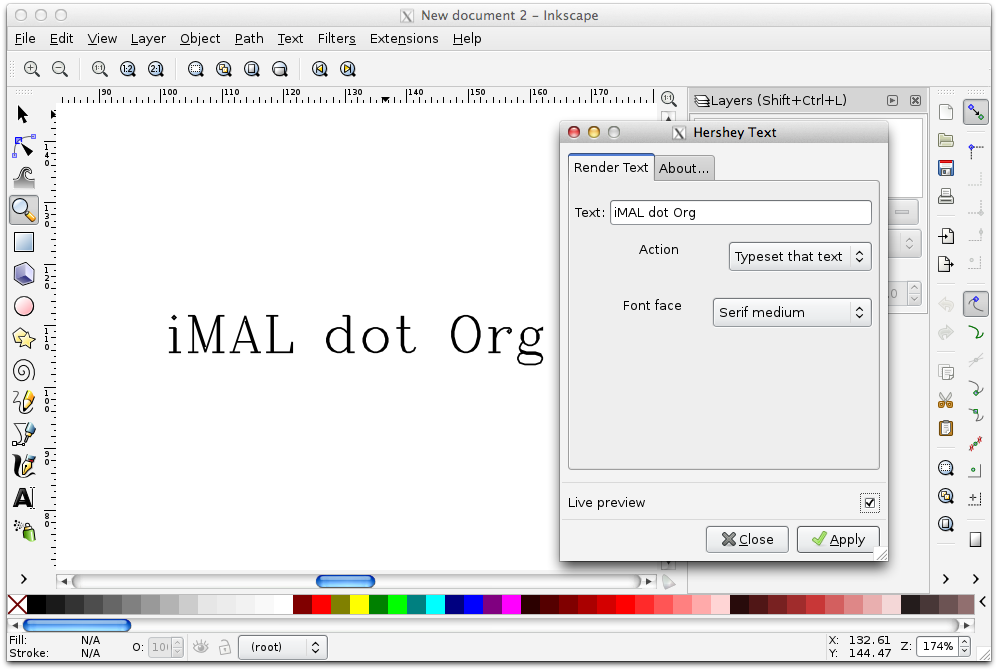This screenshot has width=998, height=671.
Task: Expand the commands bar overflow chevron
Action: 946,579
